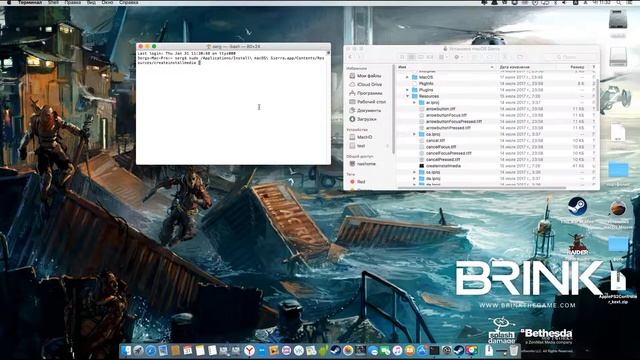Open the Вид menu
Image resolution: width=640 pixels, height=360 pixels.
click(91, 2)
